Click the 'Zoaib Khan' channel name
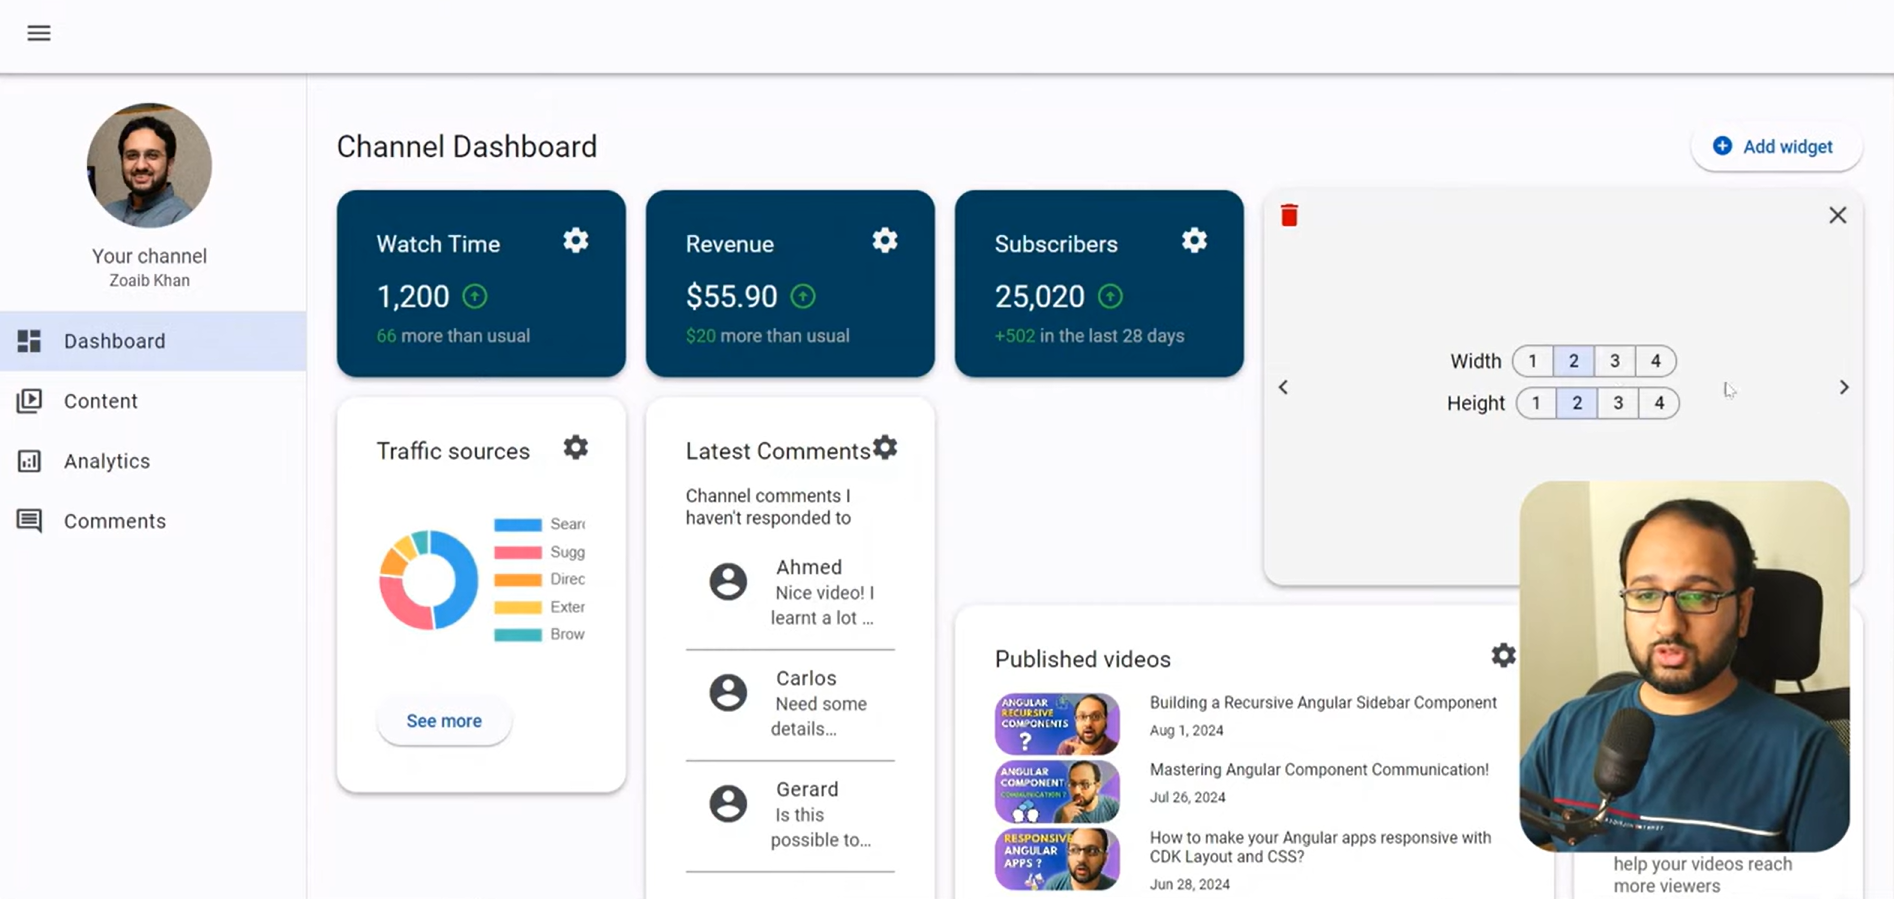 point(149,281)
